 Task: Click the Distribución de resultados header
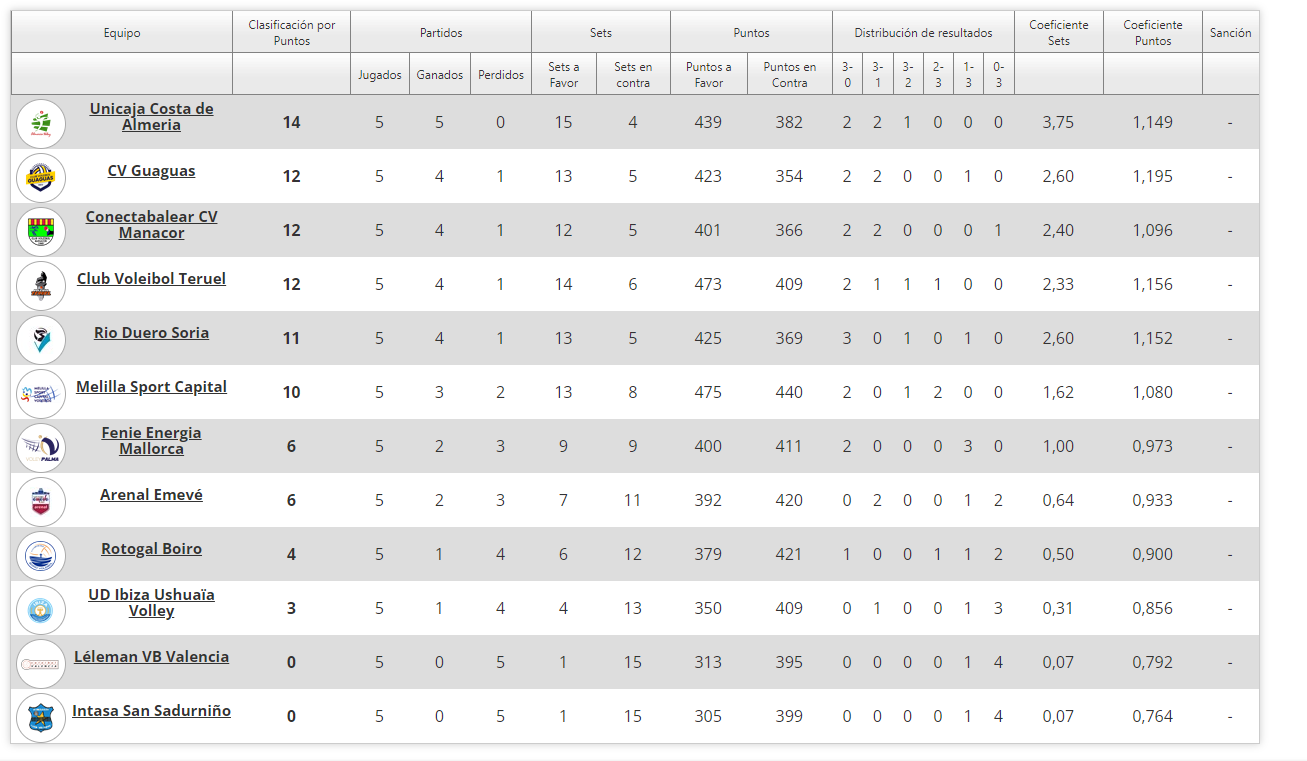(923, 33)
